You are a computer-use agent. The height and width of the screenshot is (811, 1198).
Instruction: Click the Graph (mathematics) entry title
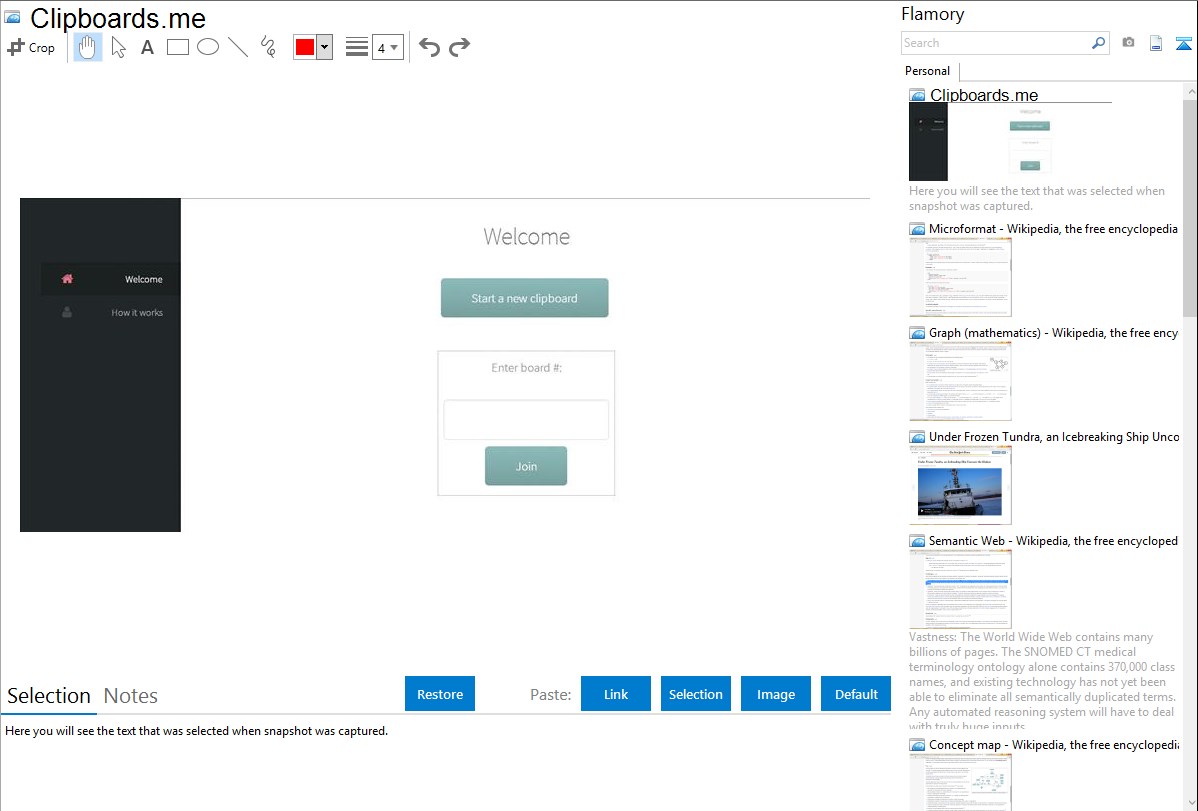1053,333
